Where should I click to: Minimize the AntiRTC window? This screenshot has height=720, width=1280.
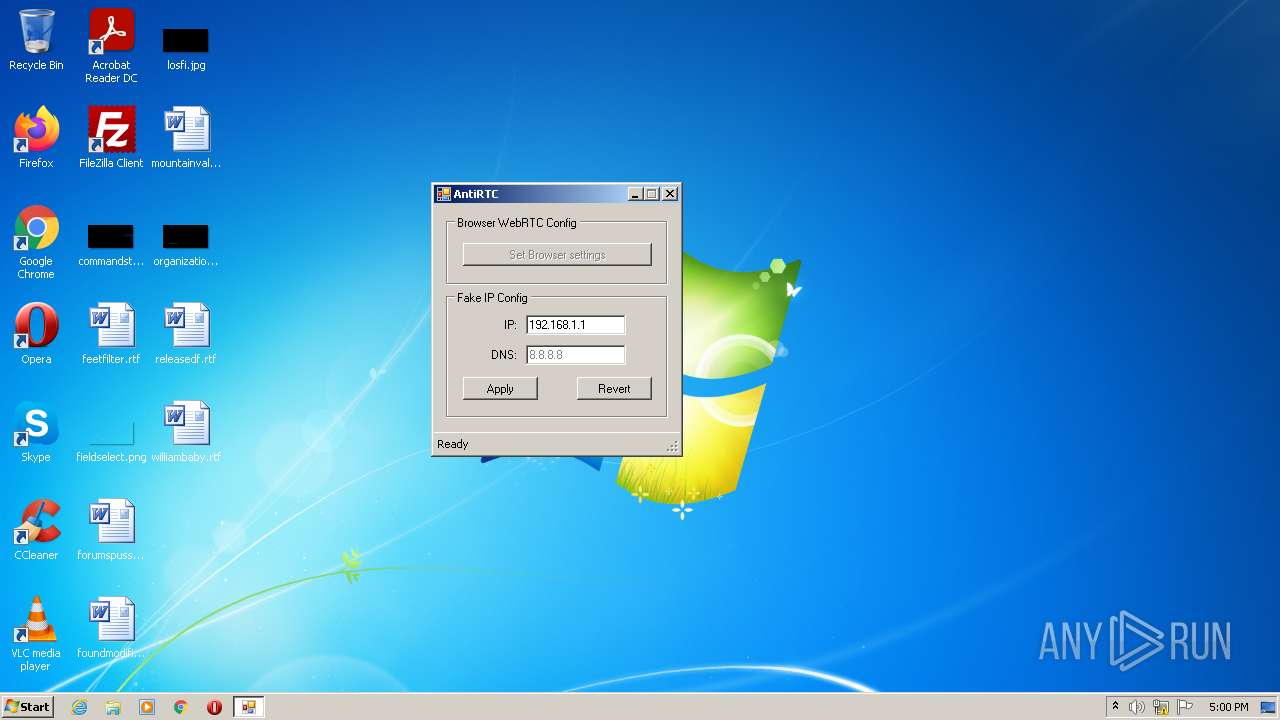(635, 194)
